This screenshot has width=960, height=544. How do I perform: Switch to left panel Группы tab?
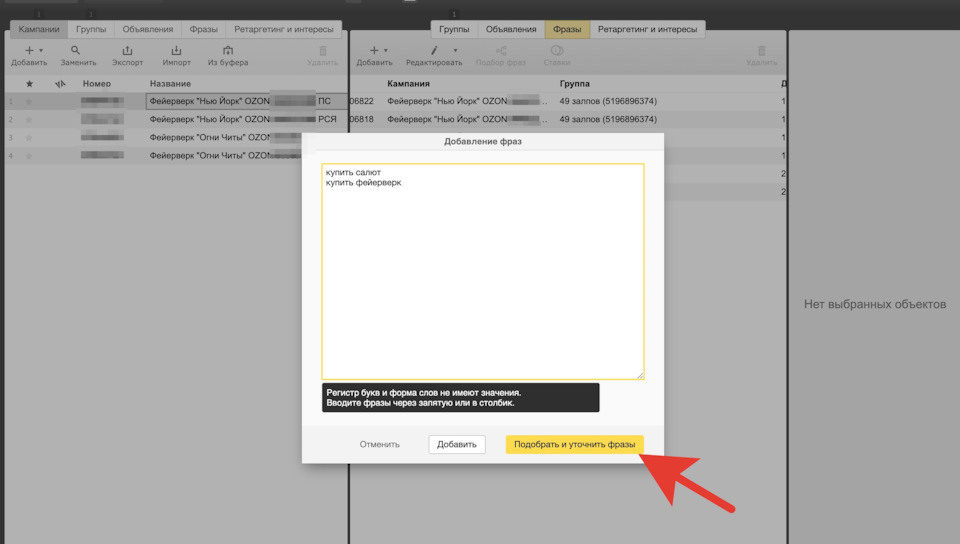[x=91, y=29]
